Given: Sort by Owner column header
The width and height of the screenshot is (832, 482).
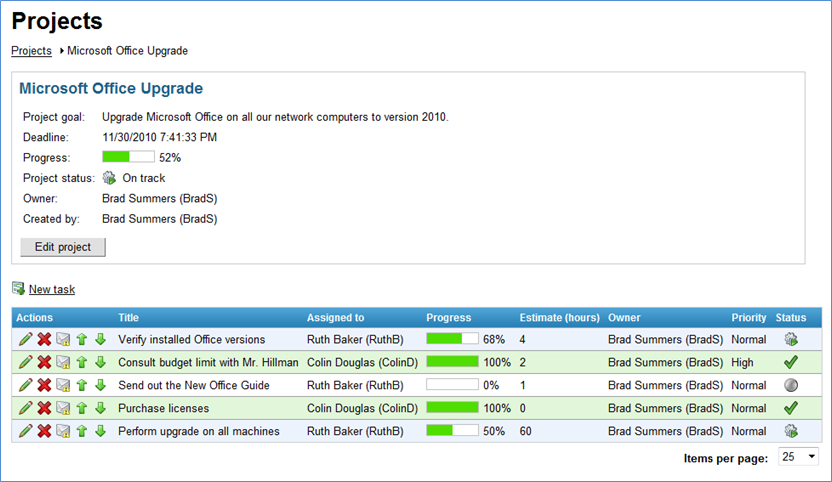Looking at the screenshot, I should tap(624, 317).
